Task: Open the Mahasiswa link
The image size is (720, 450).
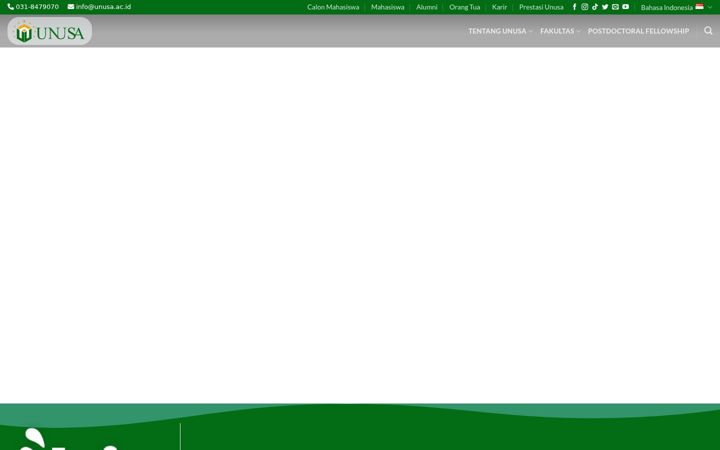Action: click(388, 7)
